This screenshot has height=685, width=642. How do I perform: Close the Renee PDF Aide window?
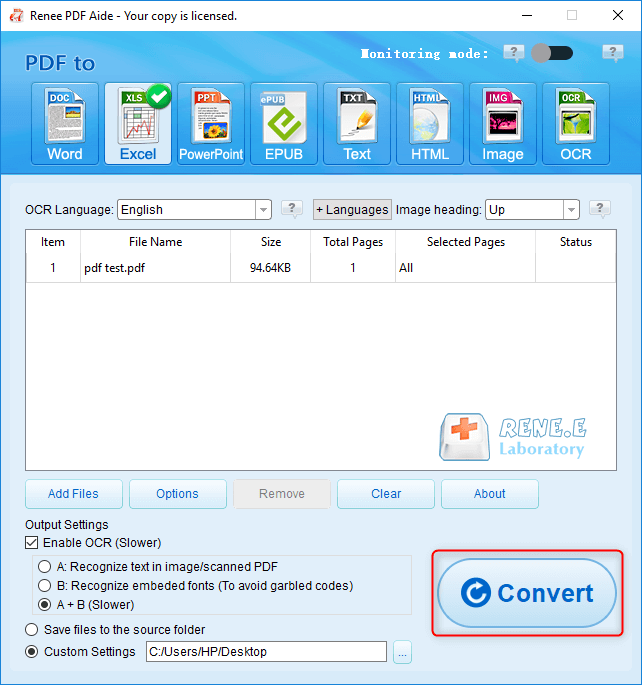point(618,16)
